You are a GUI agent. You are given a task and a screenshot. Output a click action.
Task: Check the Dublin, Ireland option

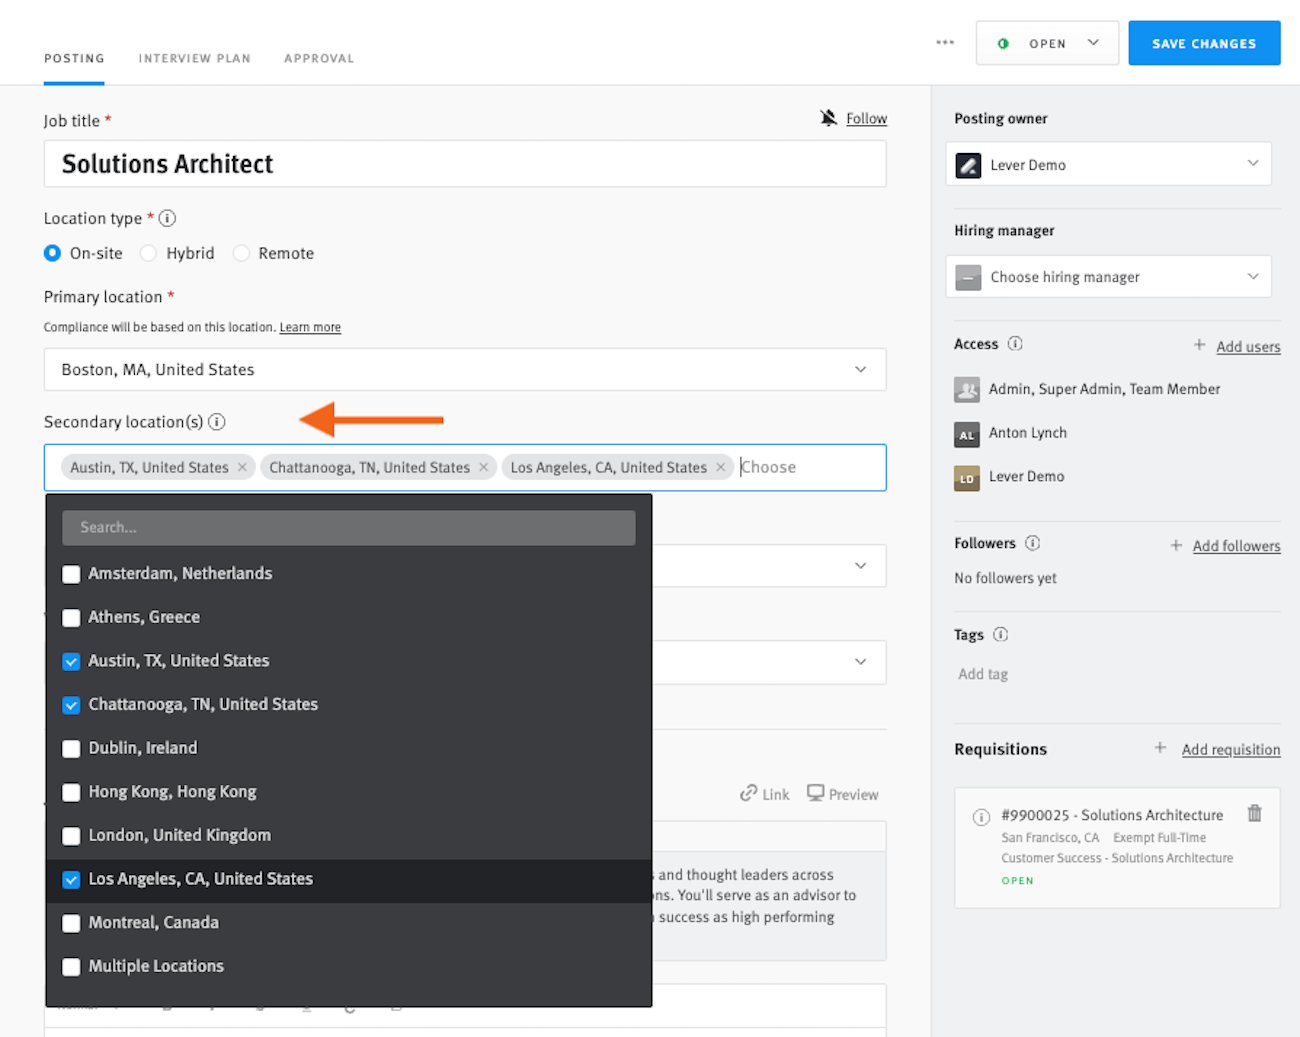pyautogui.click(x=71, y=748)
